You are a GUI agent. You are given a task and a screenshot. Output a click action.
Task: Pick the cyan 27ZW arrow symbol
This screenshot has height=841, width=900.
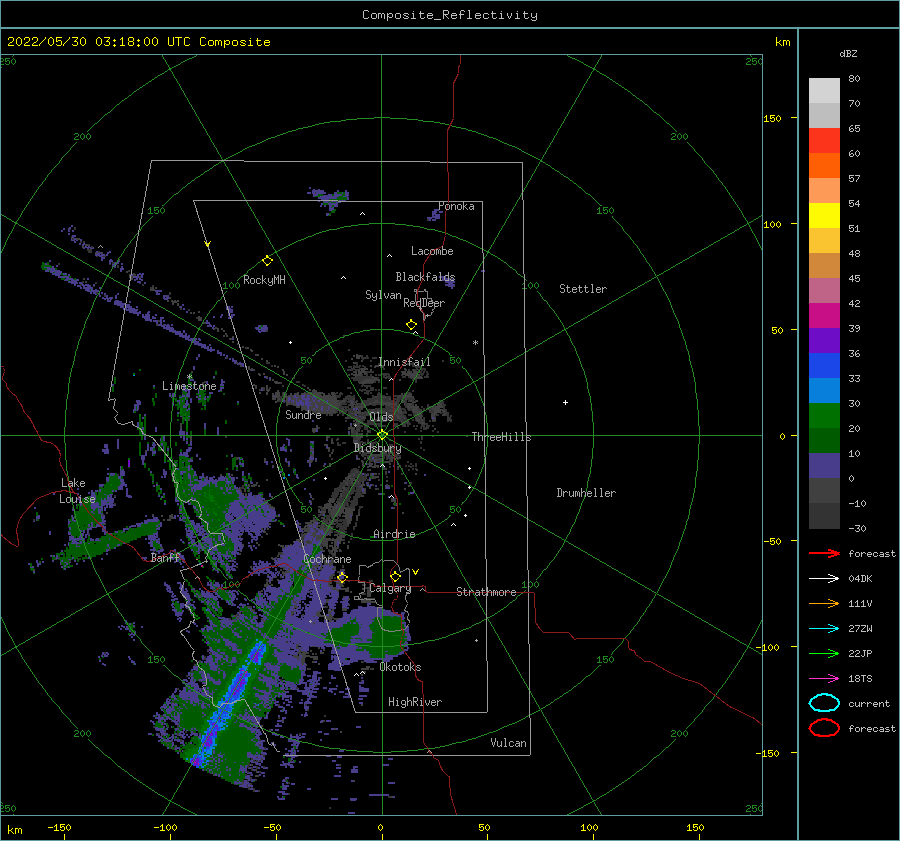(x=824, y=629)
